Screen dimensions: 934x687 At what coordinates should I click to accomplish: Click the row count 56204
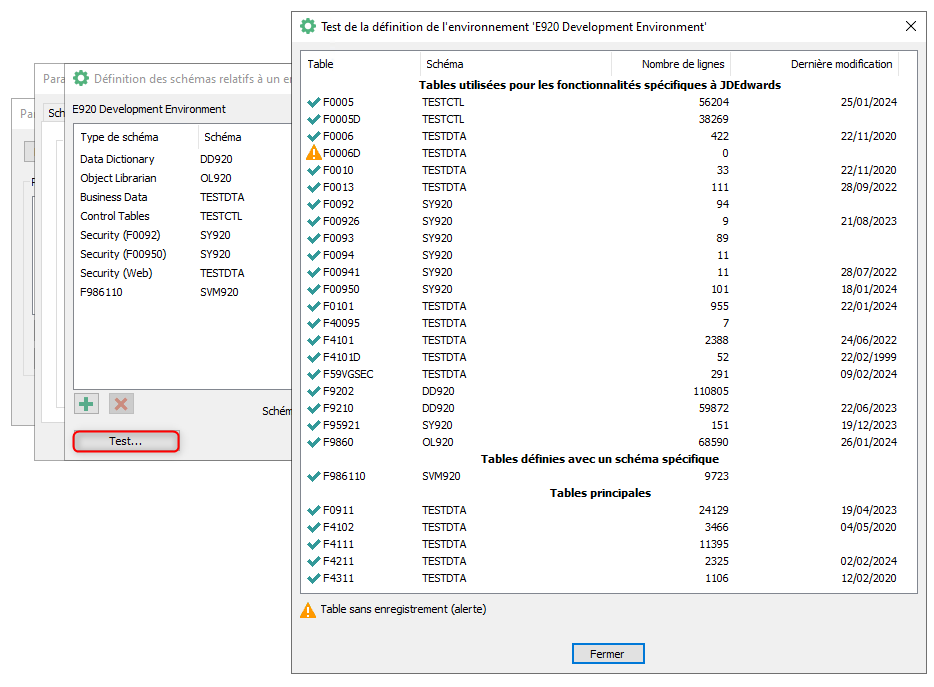(714, 102)
